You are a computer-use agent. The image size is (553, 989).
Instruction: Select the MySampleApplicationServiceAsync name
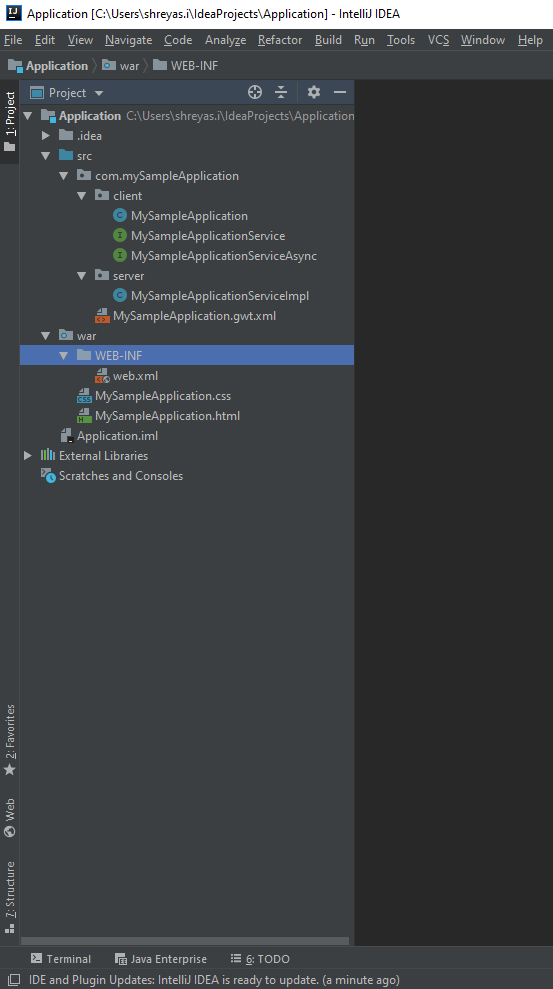(224, 256)
